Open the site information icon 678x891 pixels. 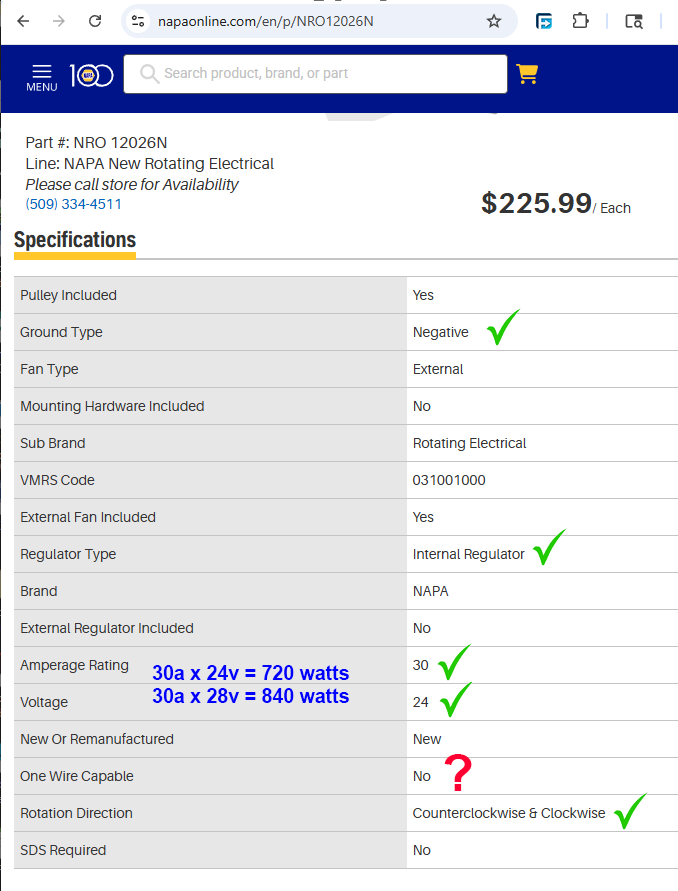138,21
